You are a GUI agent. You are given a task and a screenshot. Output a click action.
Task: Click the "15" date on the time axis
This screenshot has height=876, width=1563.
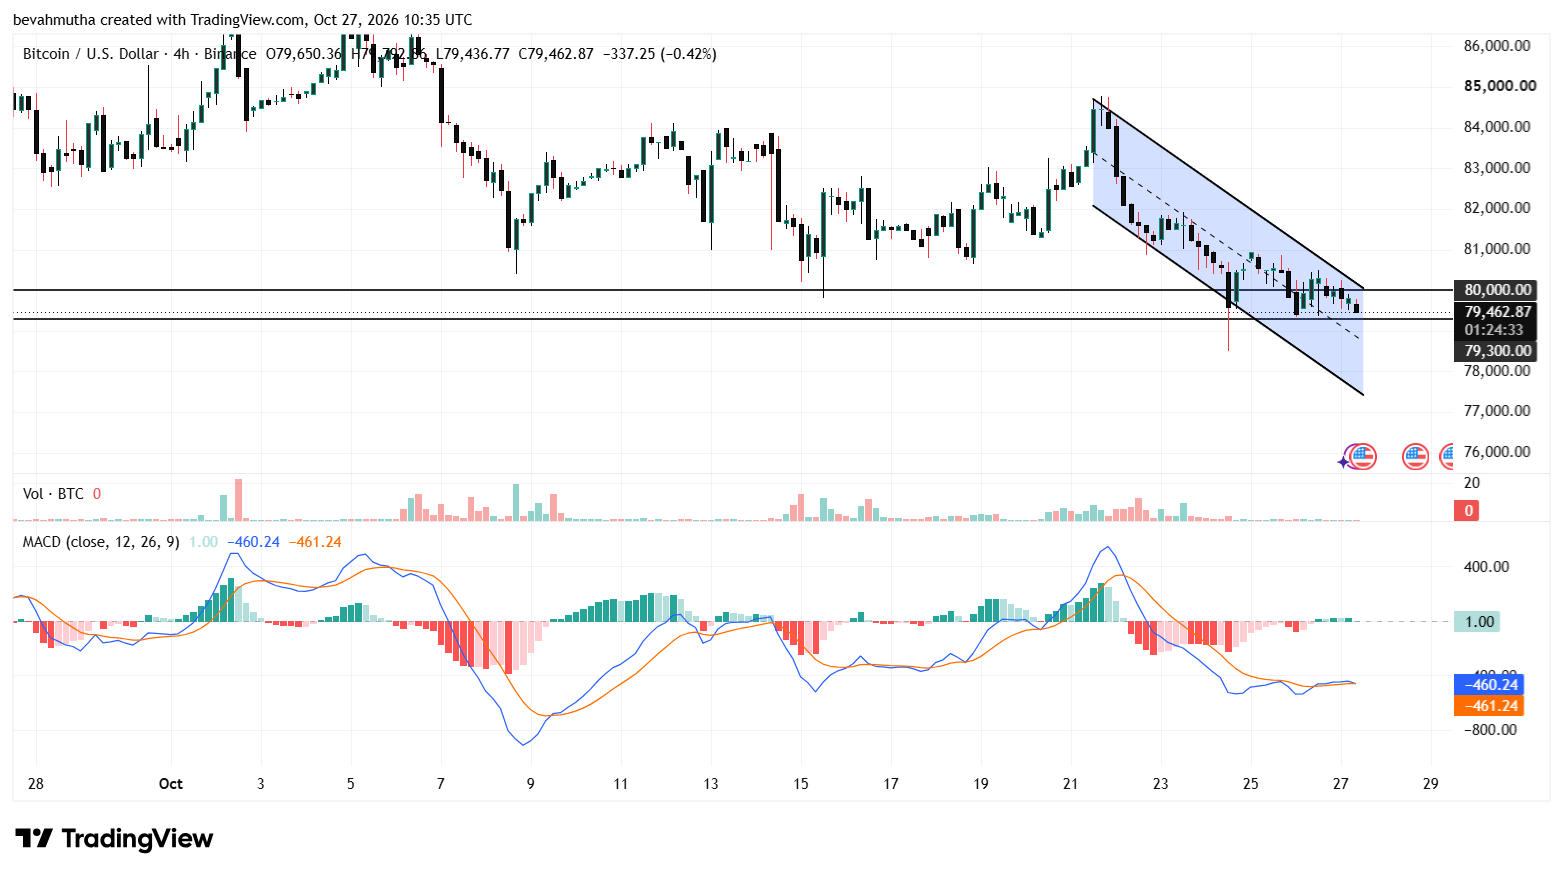coord(801,784)
